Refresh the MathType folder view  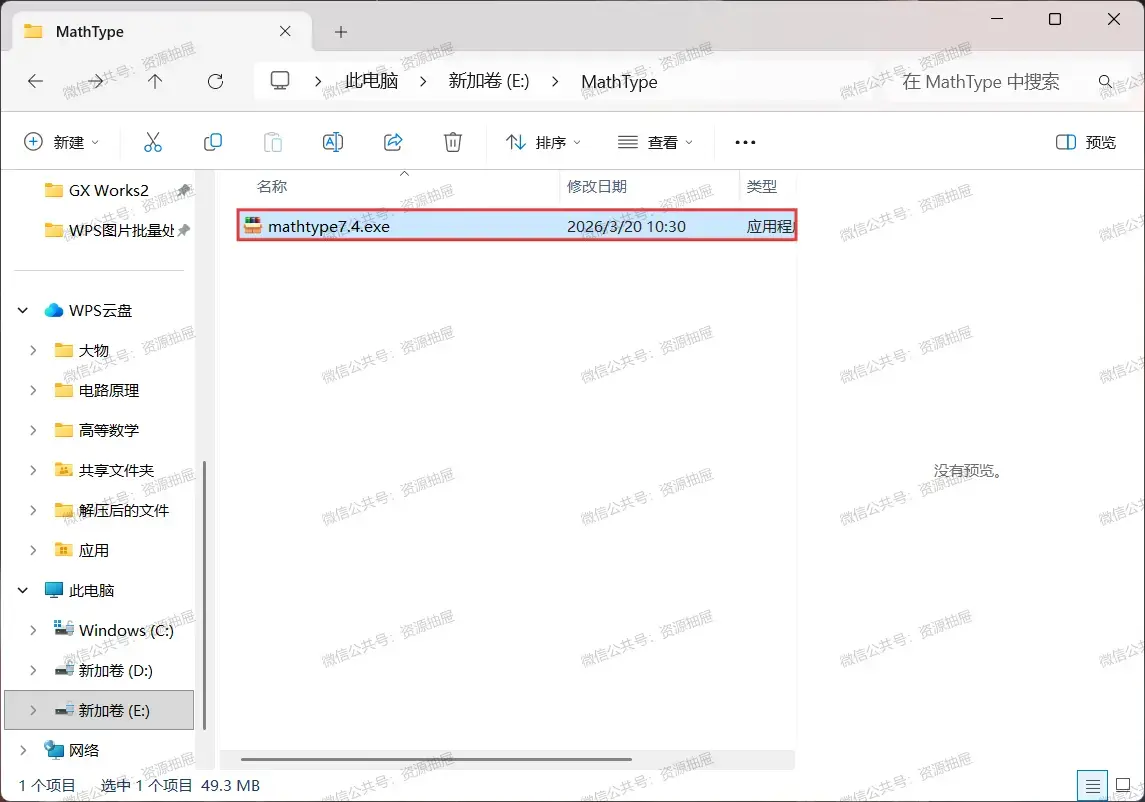pyautogui.click(x=215, y=81)
